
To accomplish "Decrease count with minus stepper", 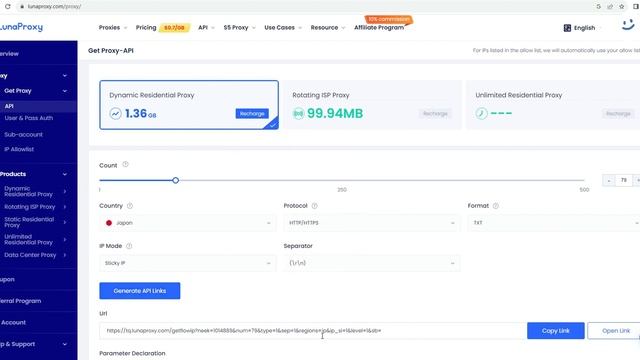I will pyautogui.click(x=609, y=180).
